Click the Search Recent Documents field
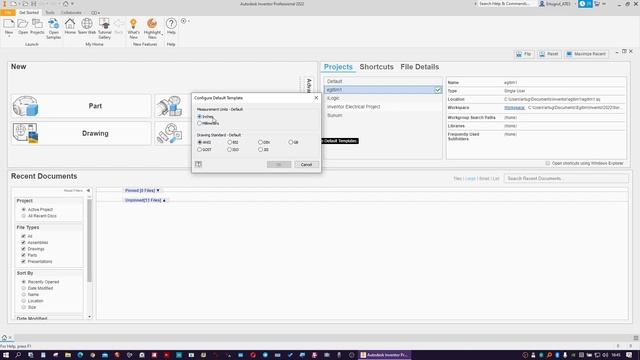 coord(566,178)
